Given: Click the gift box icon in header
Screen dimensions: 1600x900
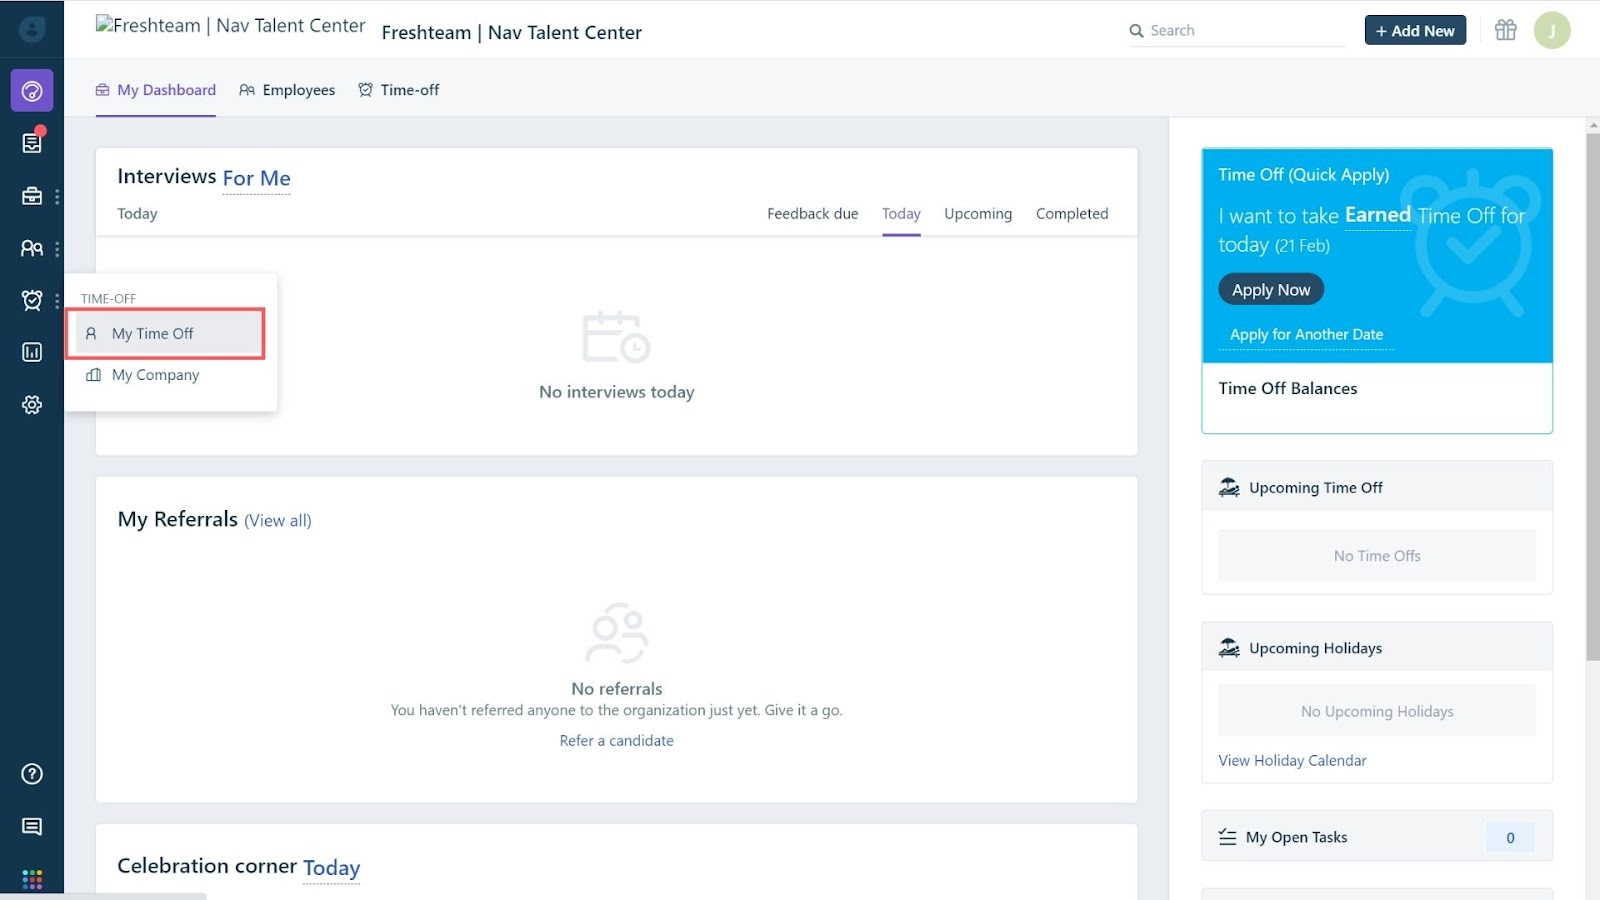Looking at the screenshot, I should click(x=1505, y=30).
